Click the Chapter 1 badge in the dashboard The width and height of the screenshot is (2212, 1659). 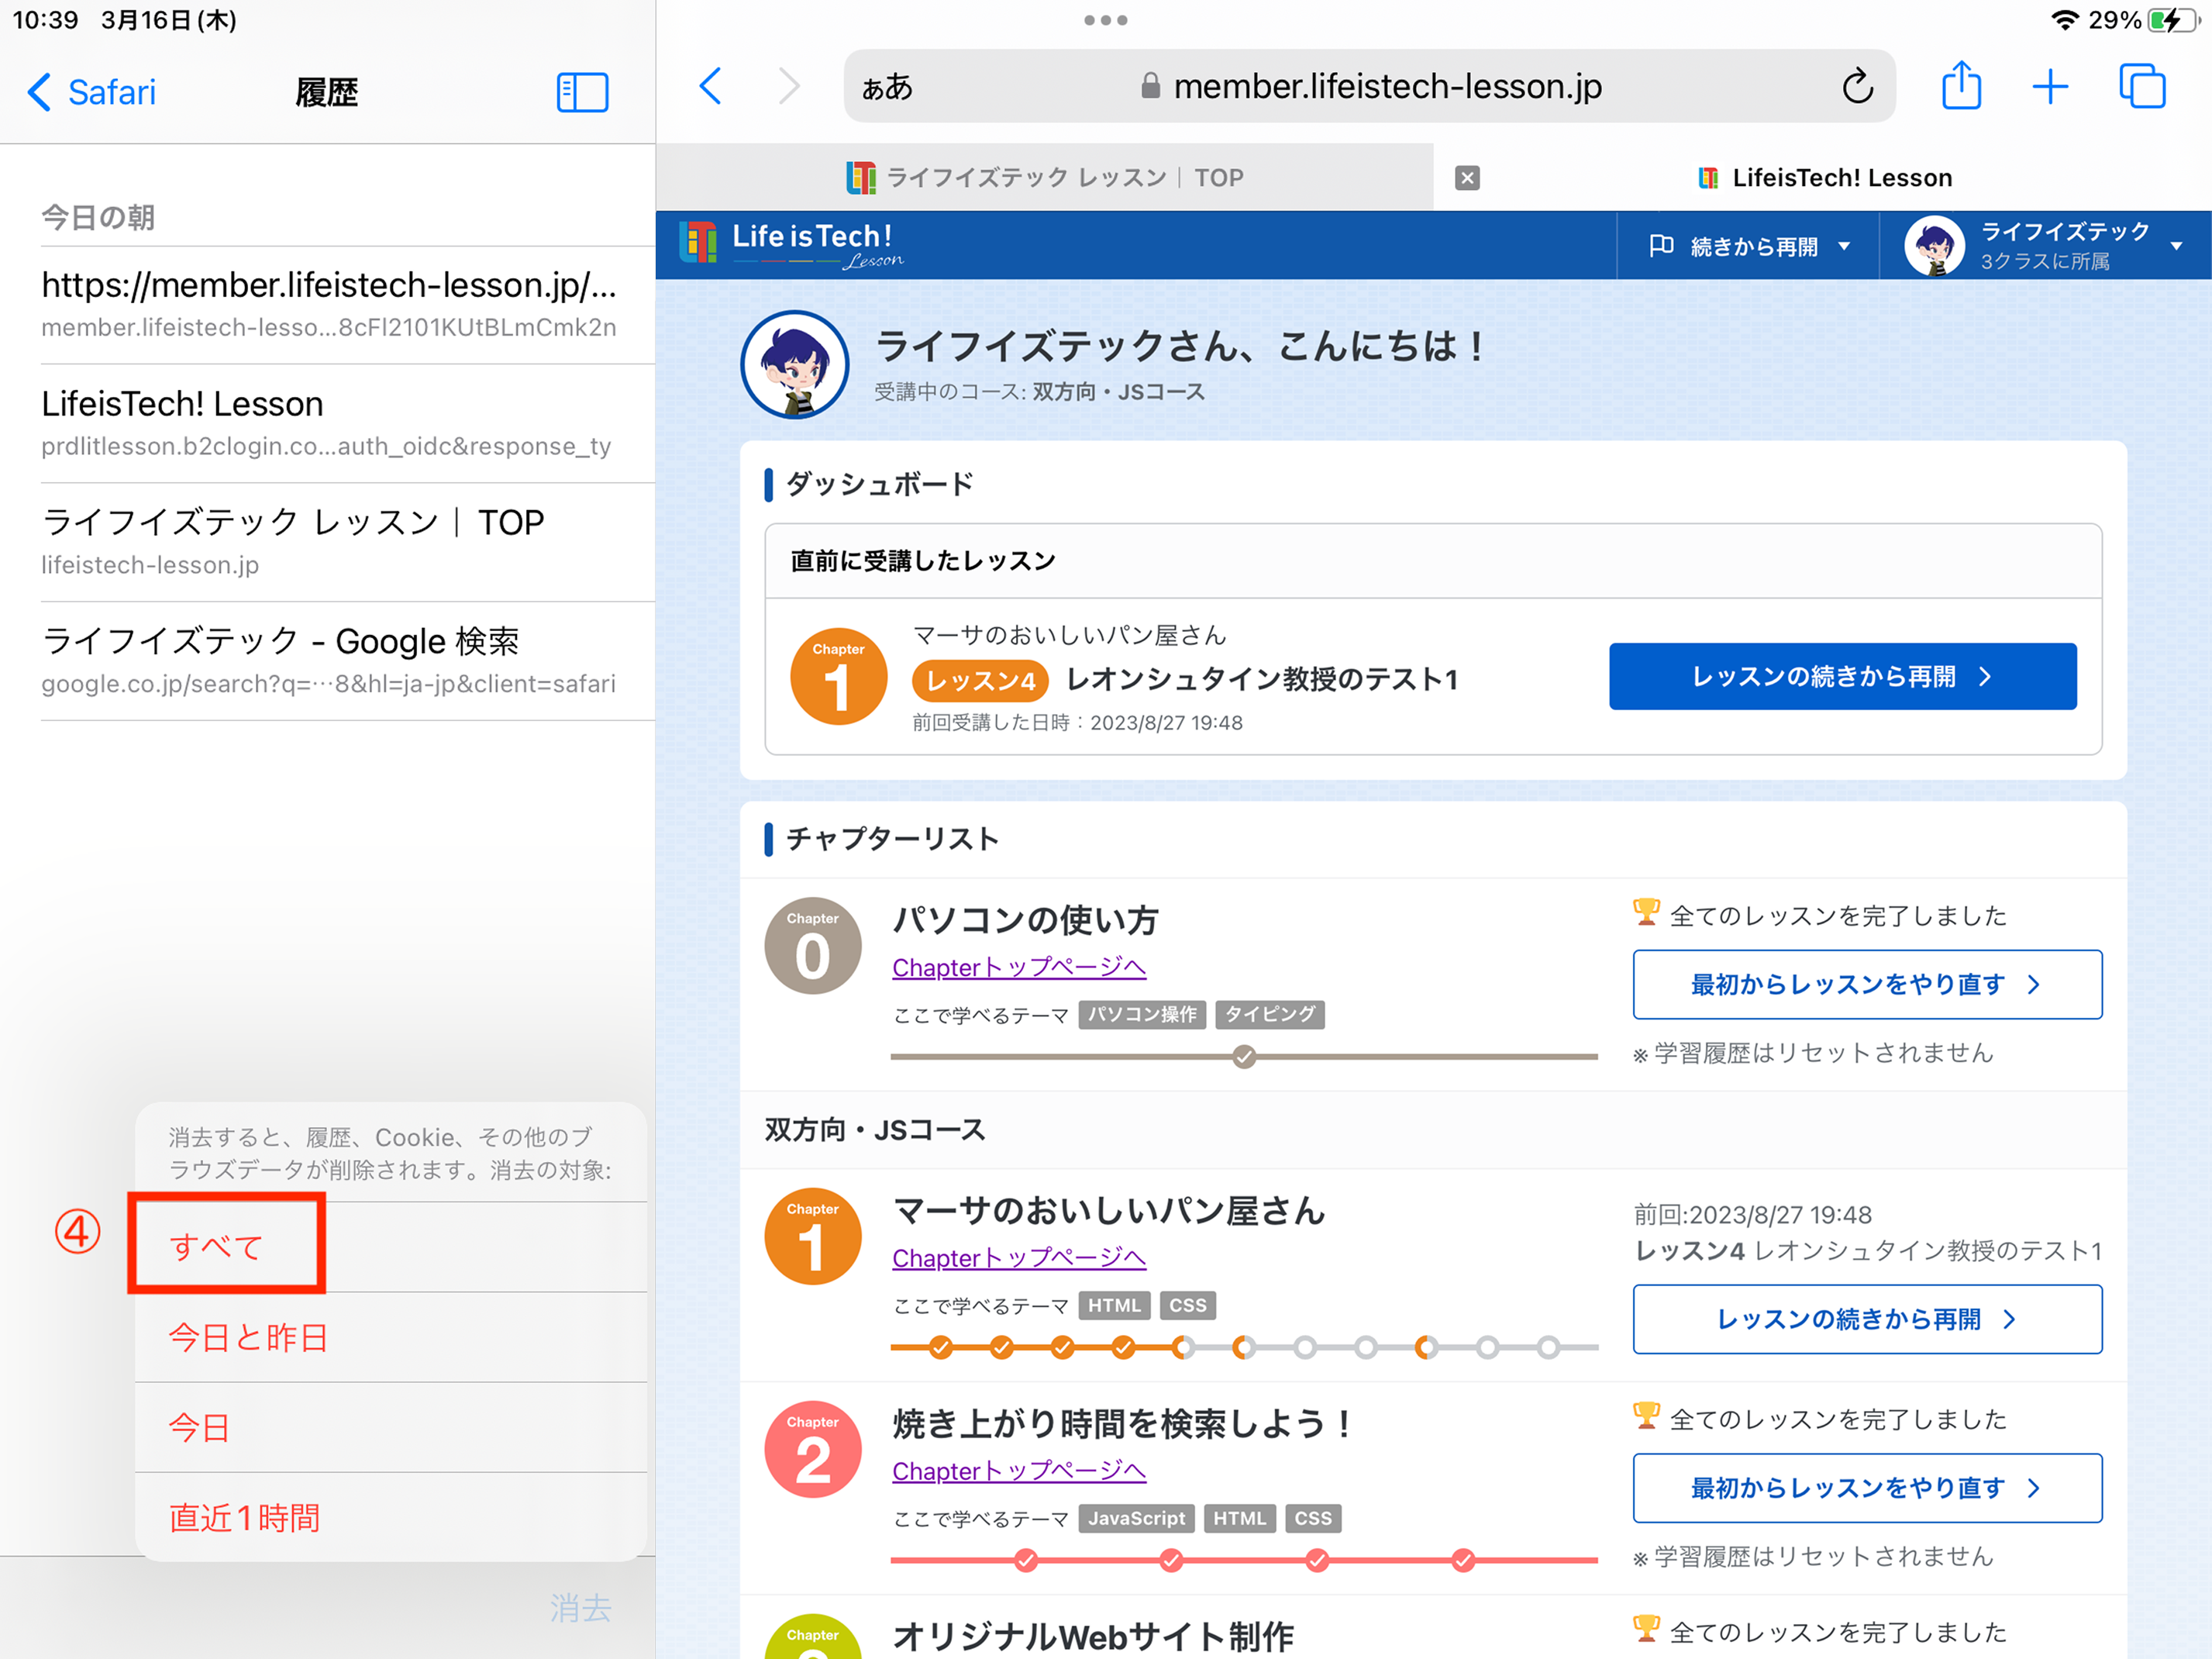pos(838,676)
